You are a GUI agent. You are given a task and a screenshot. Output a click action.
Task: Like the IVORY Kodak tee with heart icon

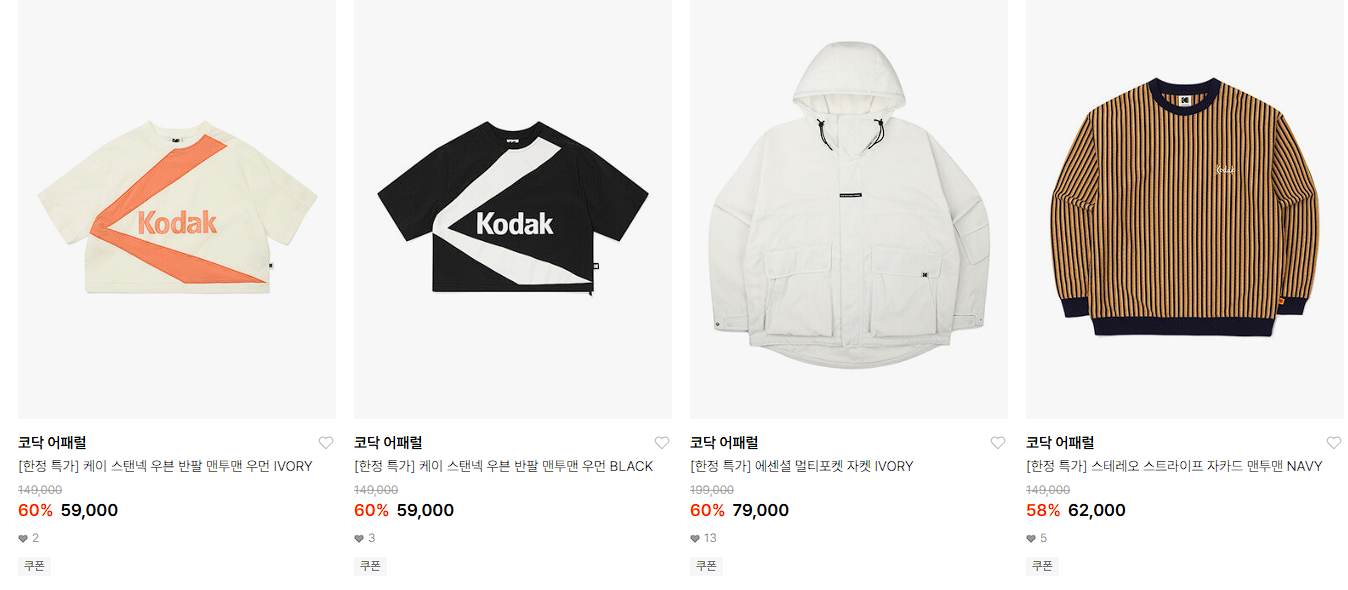pos(326,443)
